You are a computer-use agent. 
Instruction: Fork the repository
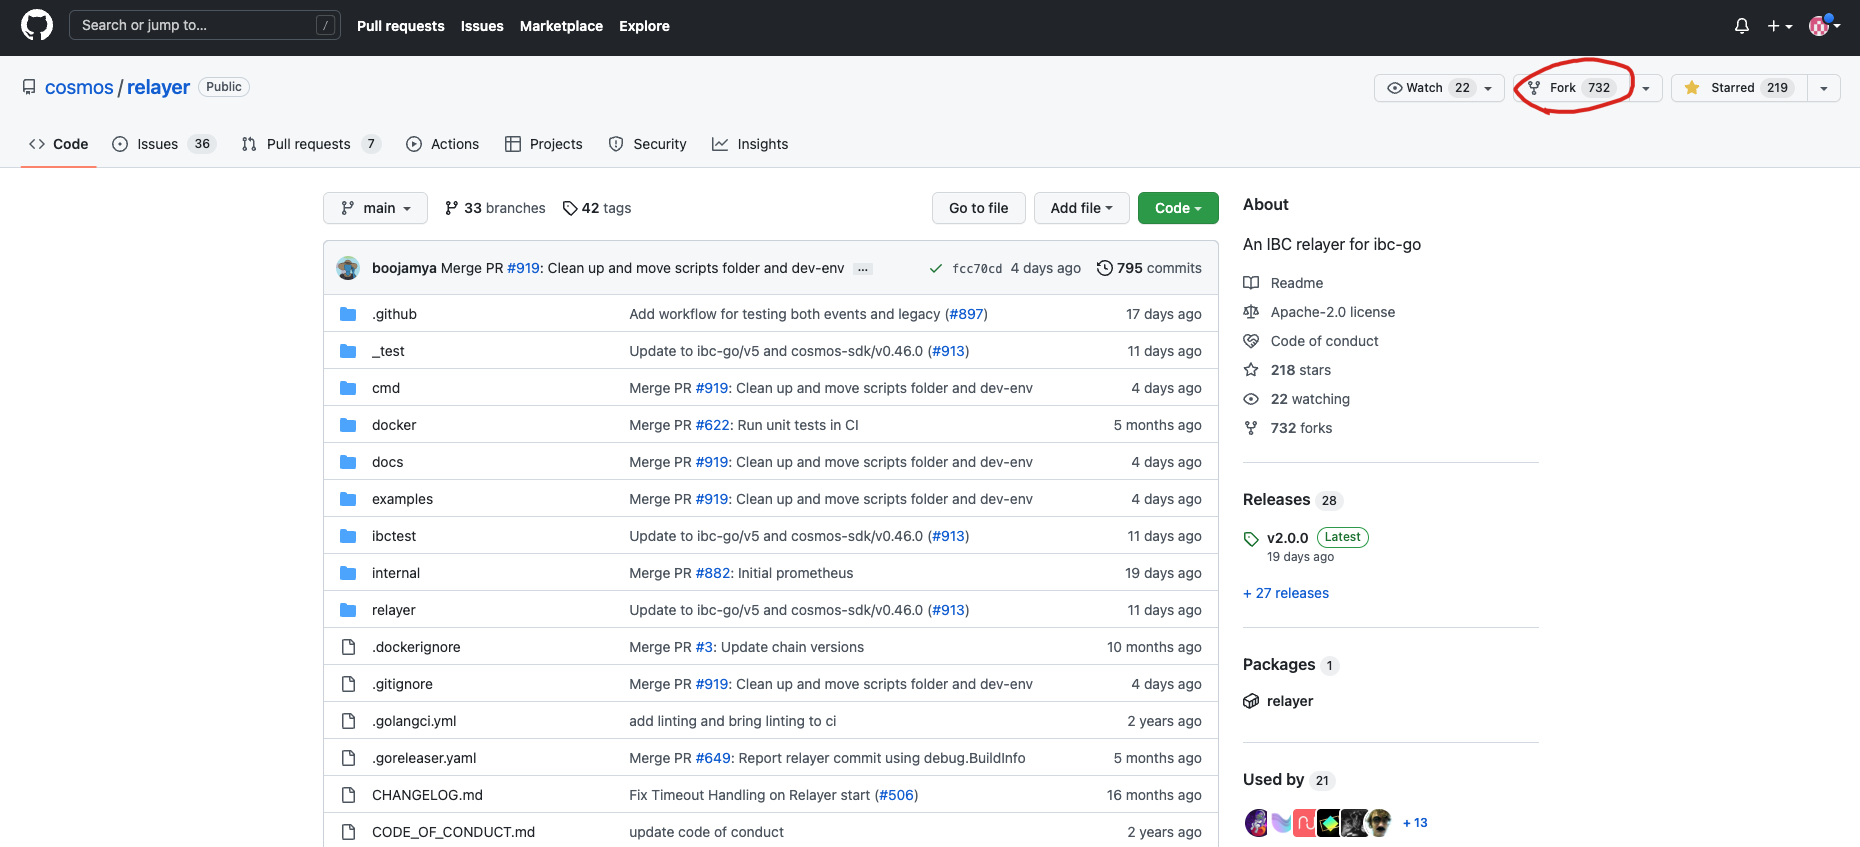1570,88
